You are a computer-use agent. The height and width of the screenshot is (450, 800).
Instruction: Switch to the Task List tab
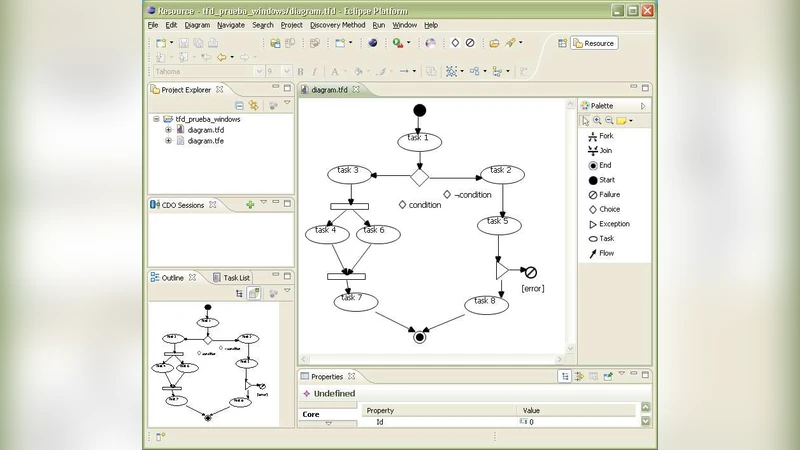click(x=236, y=277)
